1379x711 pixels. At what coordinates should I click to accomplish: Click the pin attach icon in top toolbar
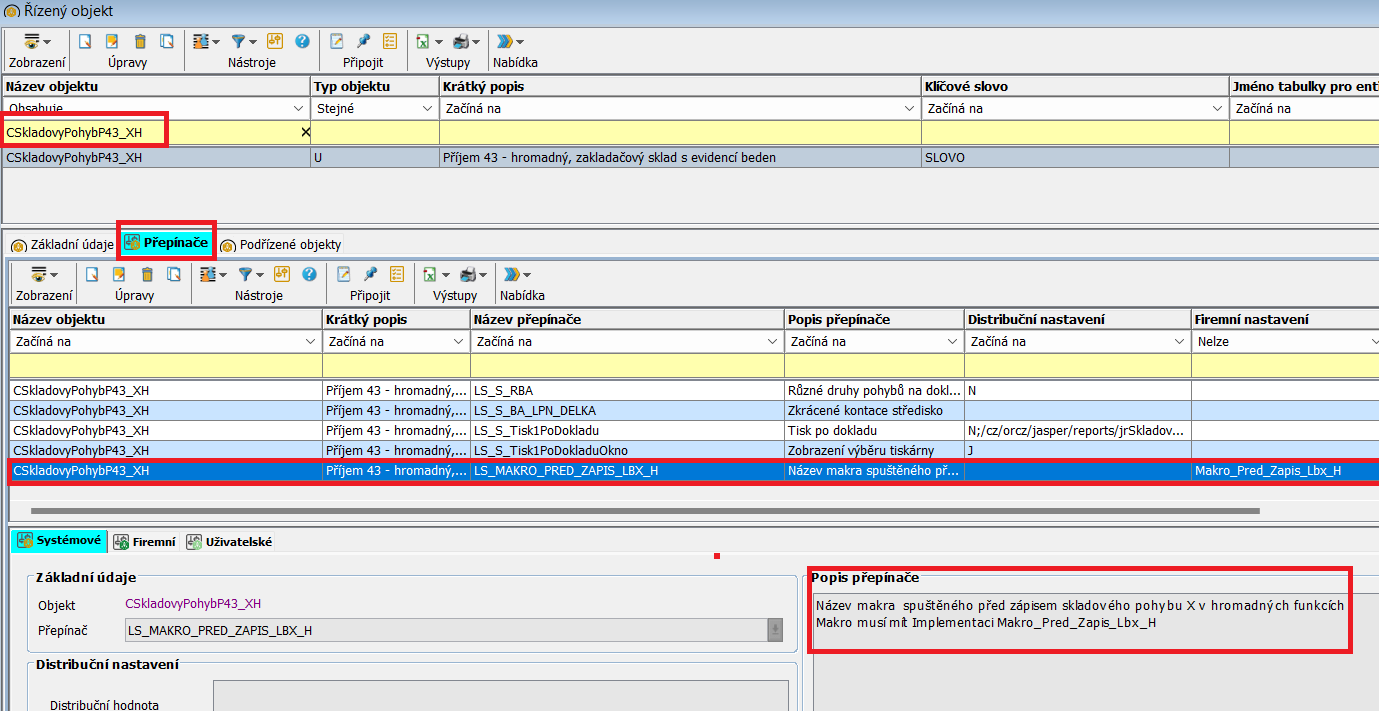(363, 41)
